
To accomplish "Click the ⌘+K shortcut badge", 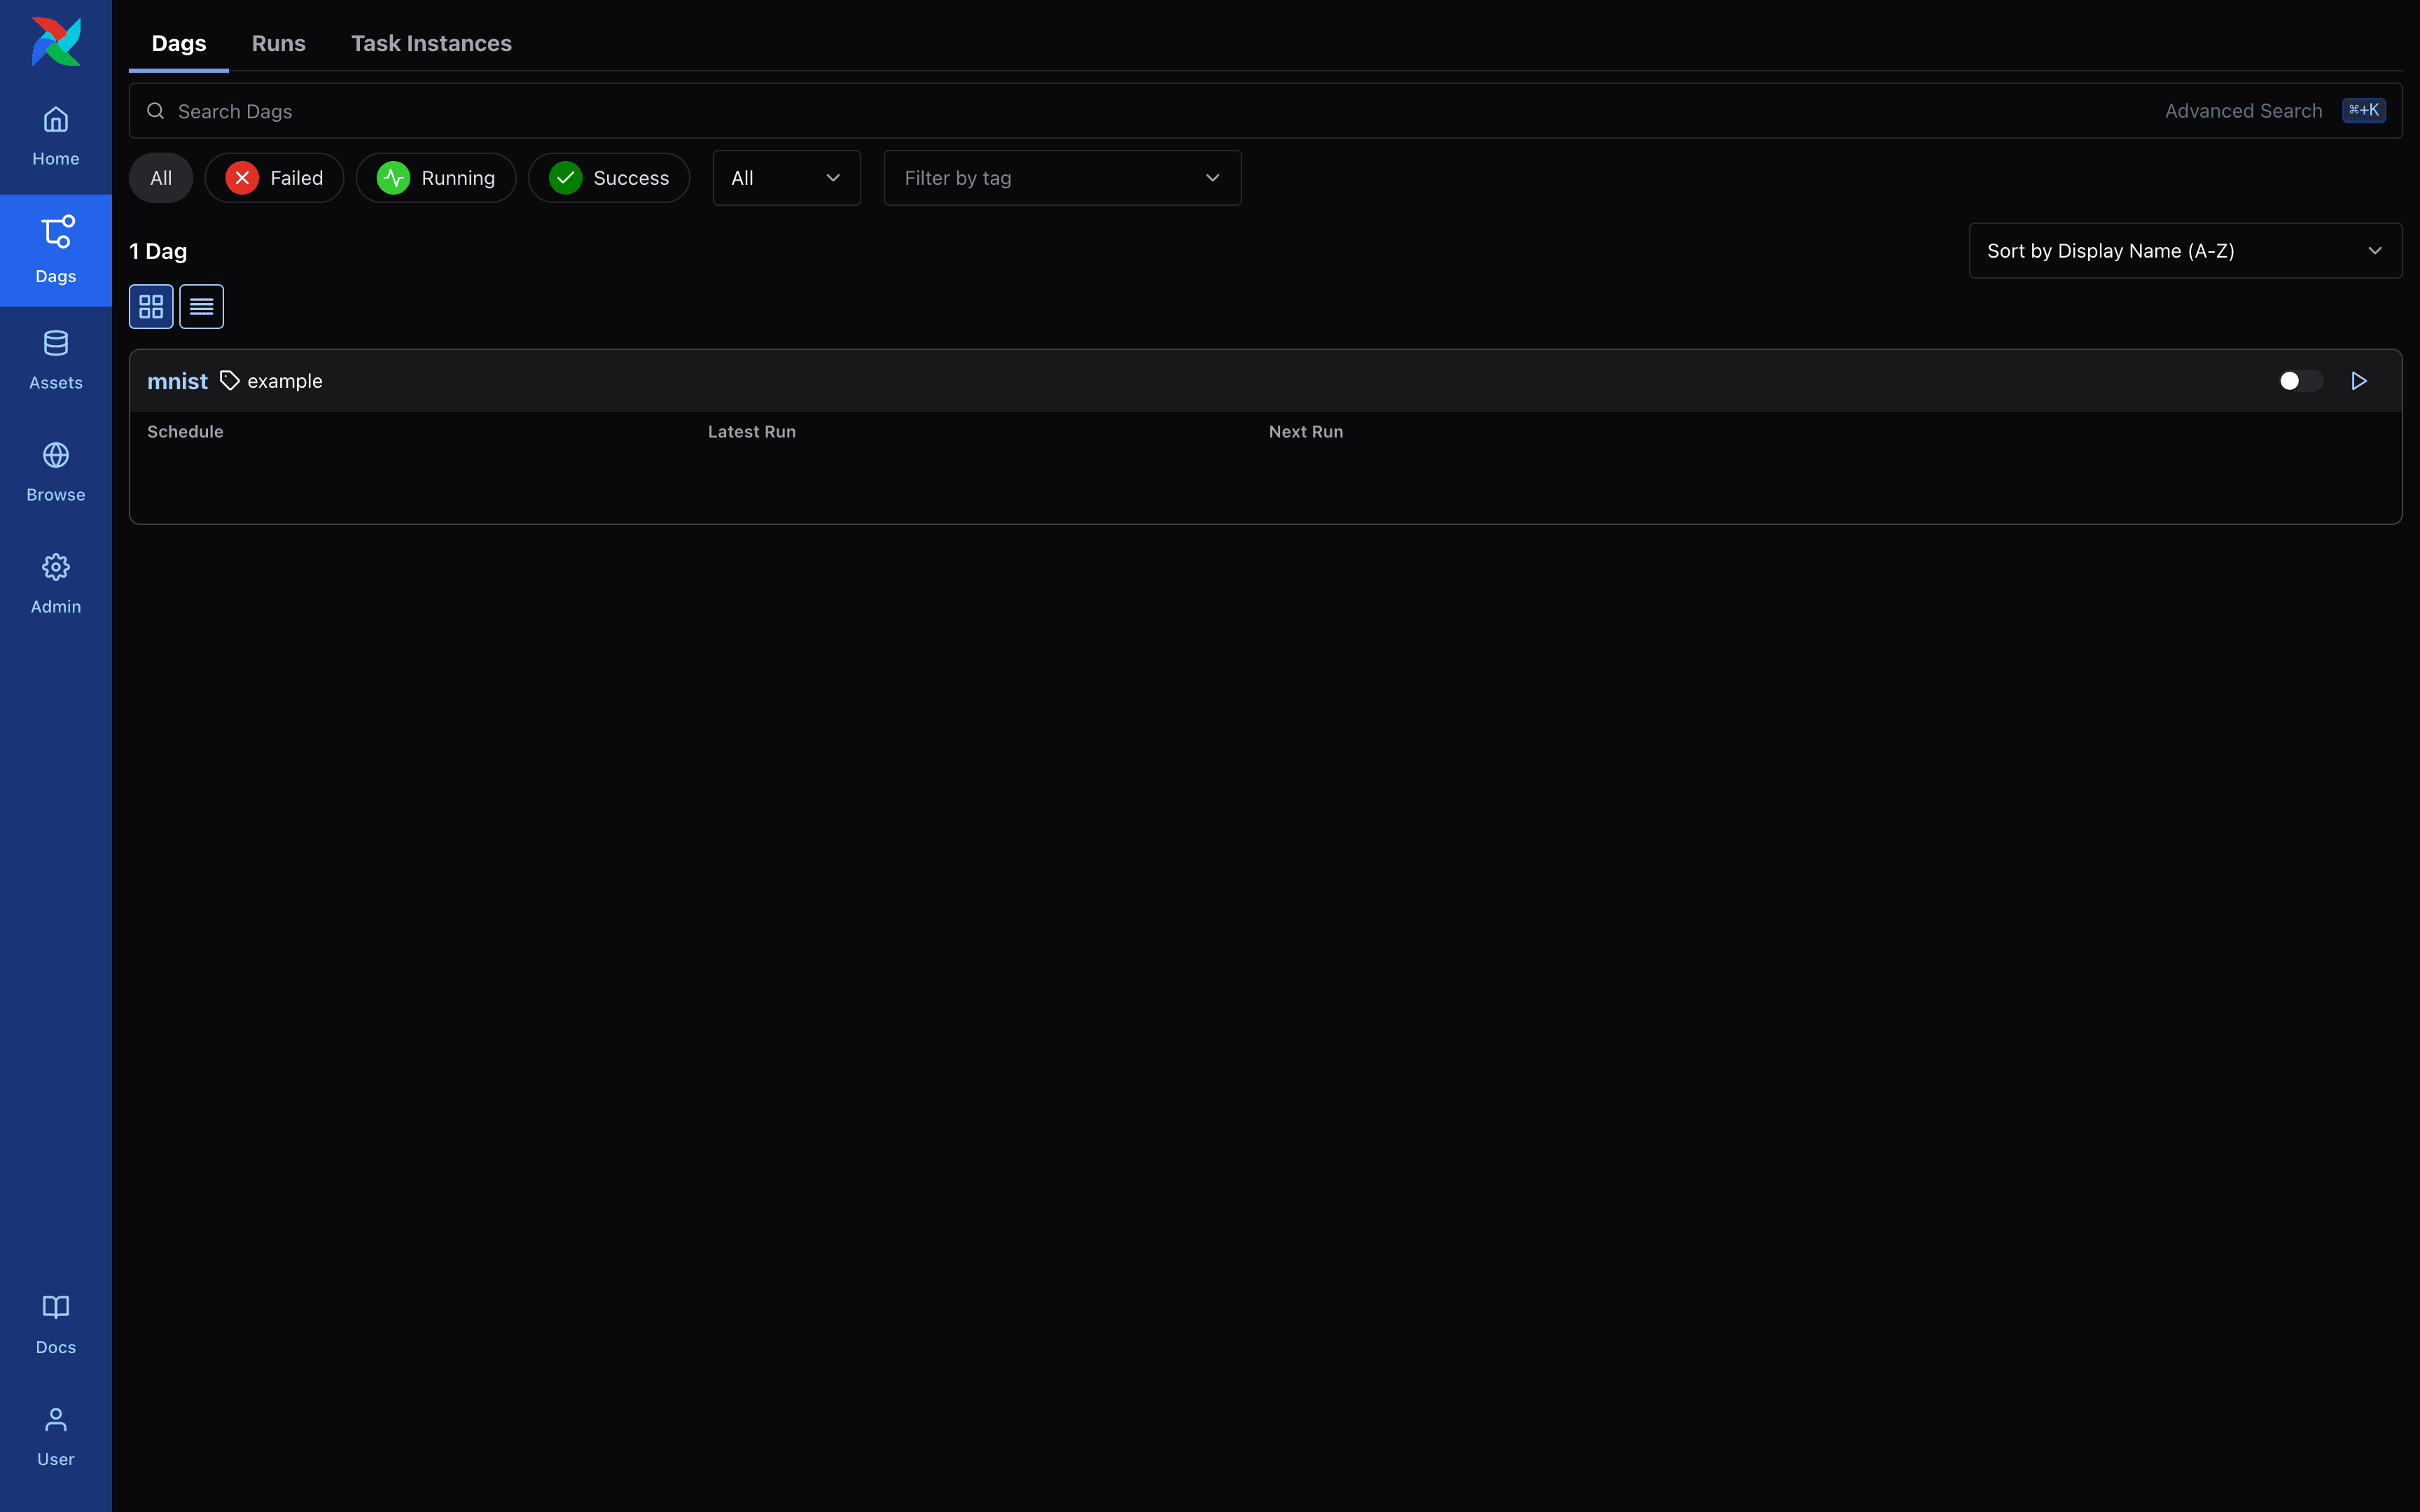I will 2364,110.
